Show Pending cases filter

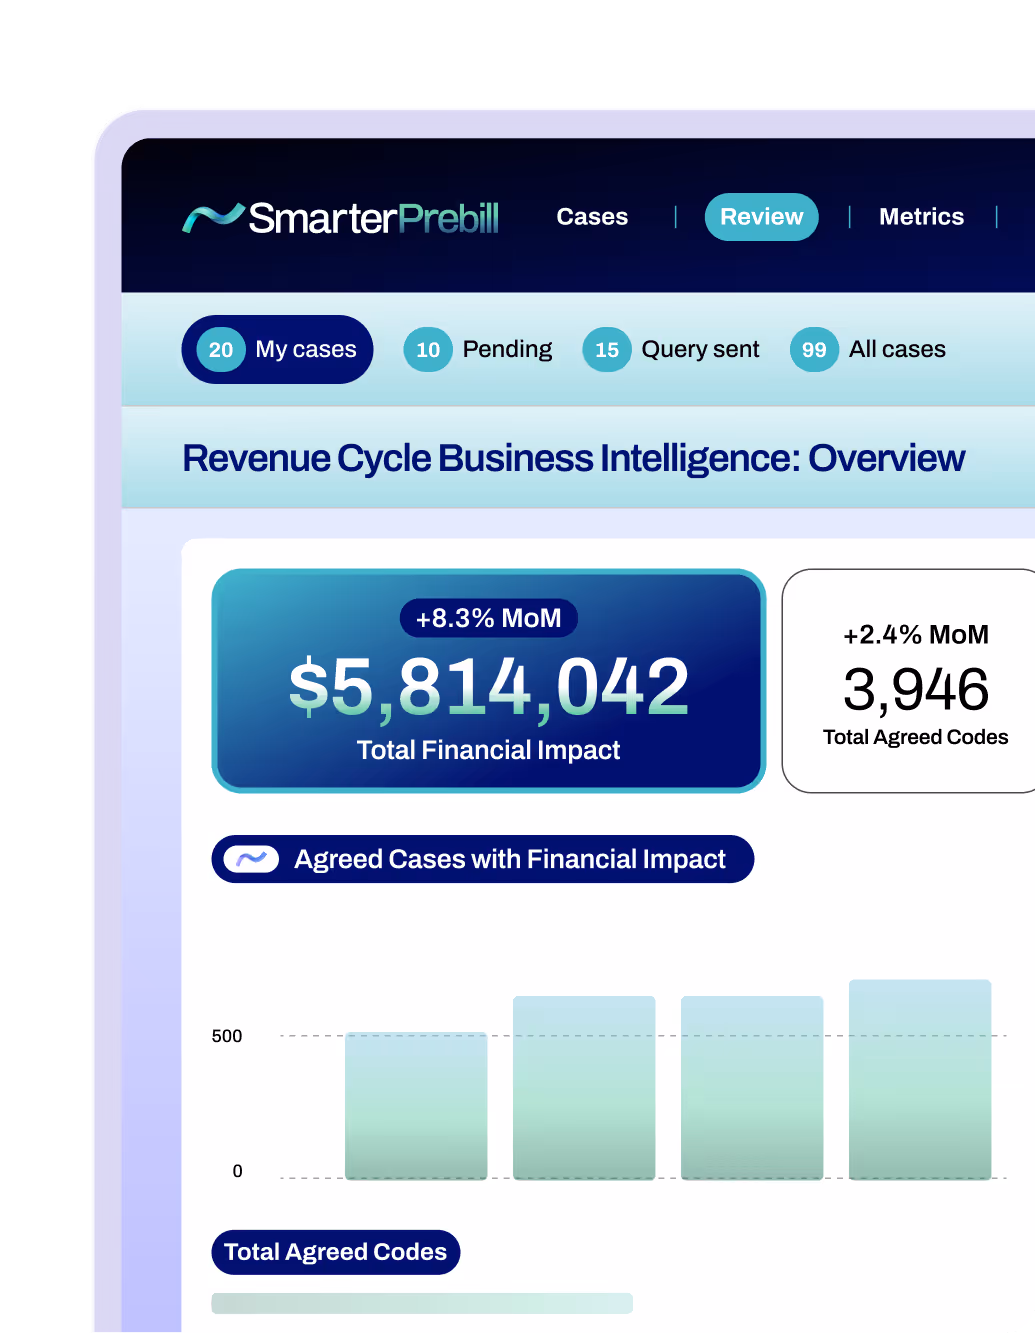coord(478,349)
